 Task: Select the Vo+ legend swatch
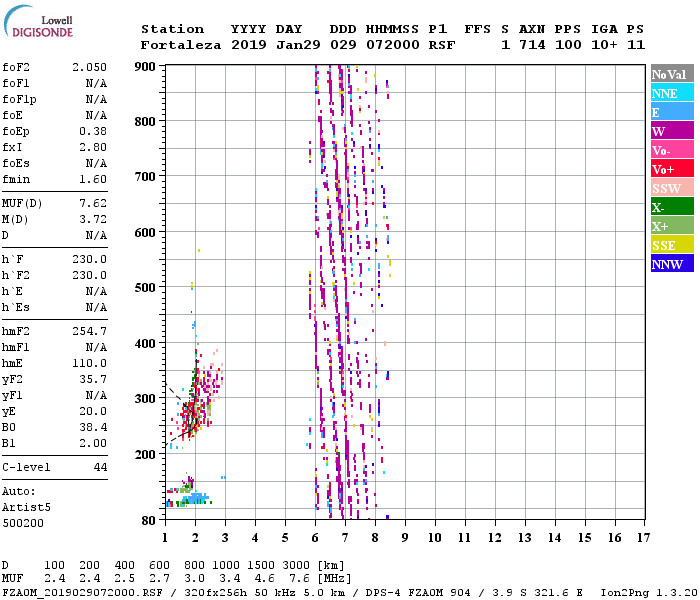point(672,169)
